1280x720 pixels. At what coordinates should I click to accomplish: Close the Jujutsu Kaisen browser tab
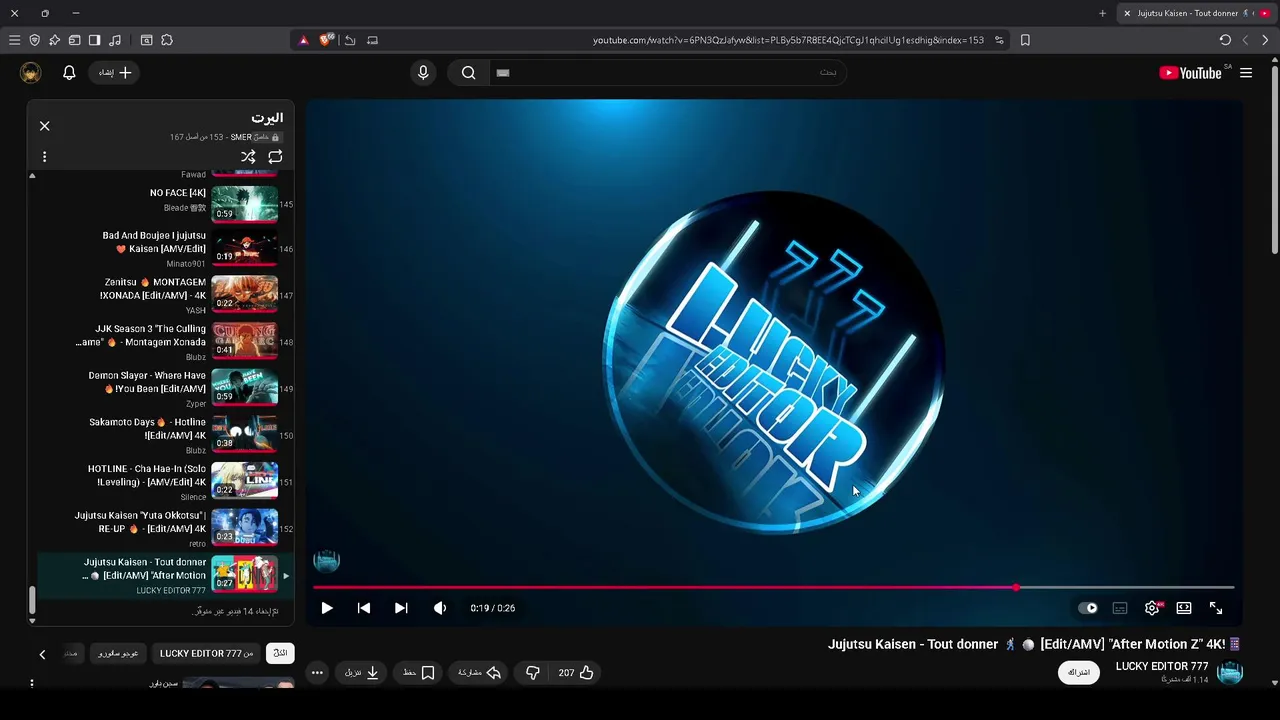tap(1127, 13)
